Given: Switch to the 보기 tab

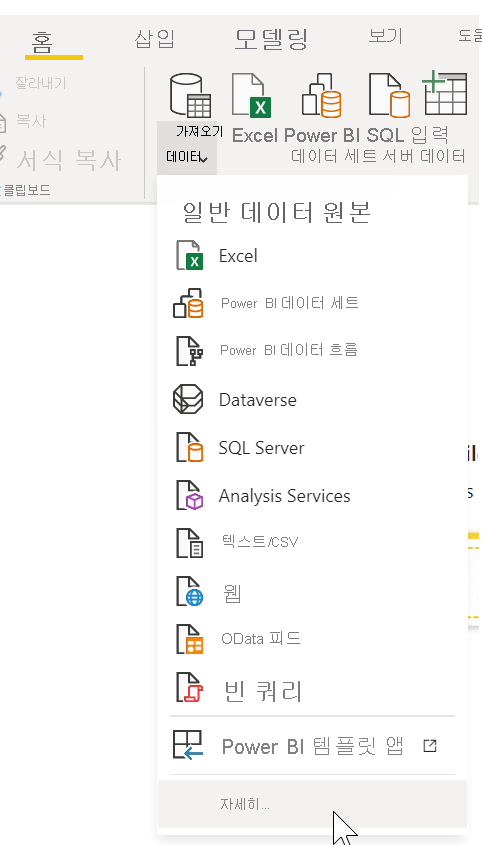Looking at the screenshot, I should [385, 37].
